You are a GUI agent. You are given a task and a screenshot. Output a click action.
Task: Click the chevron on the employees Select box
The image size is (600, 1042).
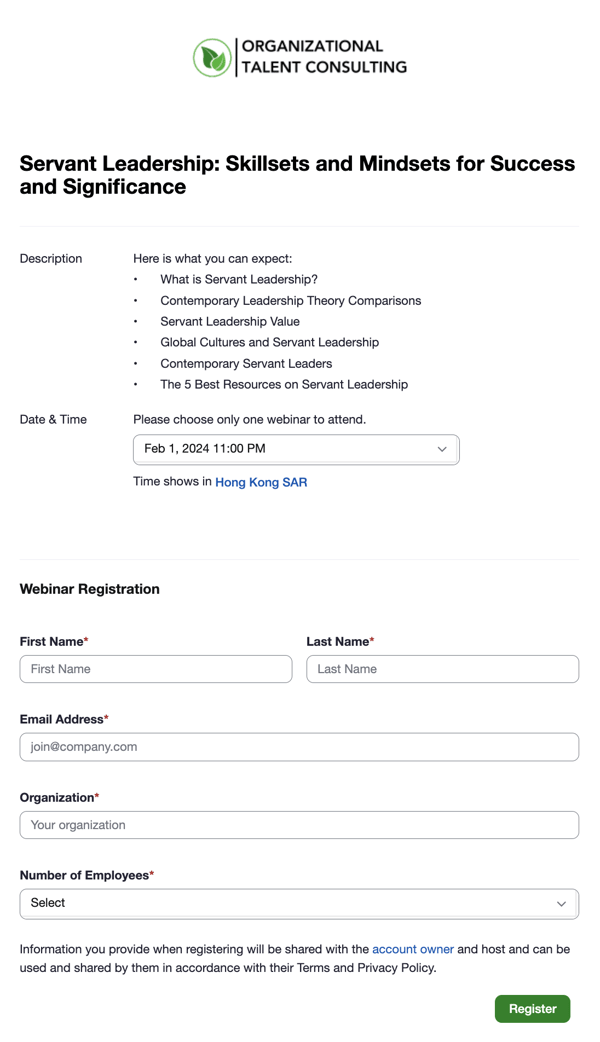tap(561, 903)
